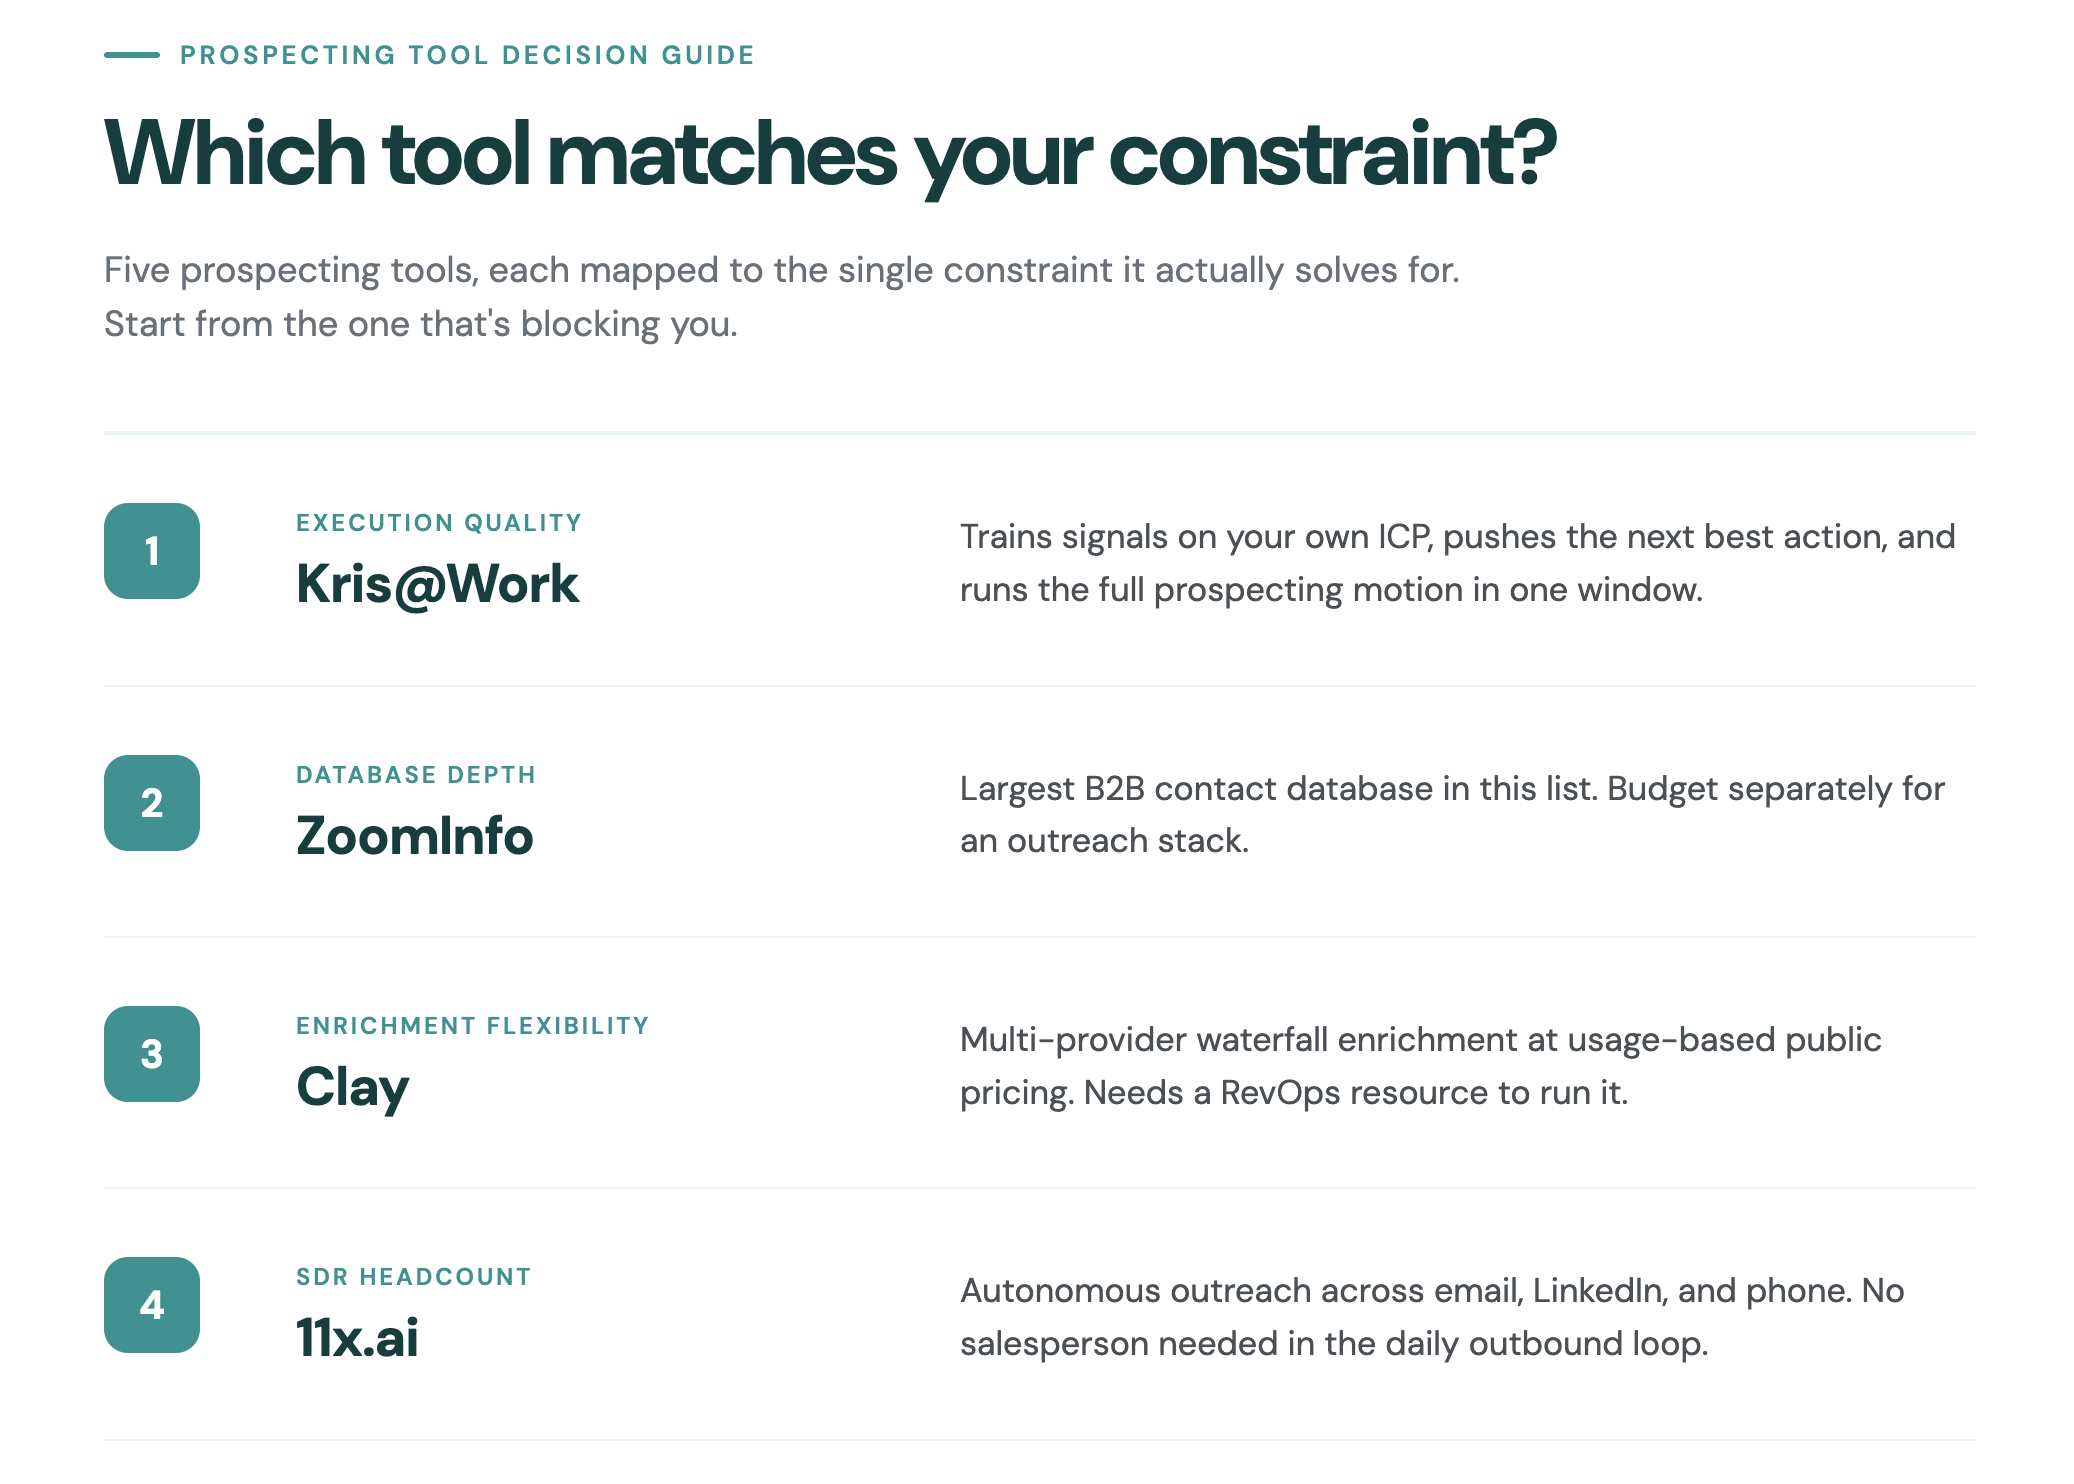Viewport: 2074px width, 1484px height.
Task: Click the ZoomInfo description about B2B database
Action: coord(1452,814)
